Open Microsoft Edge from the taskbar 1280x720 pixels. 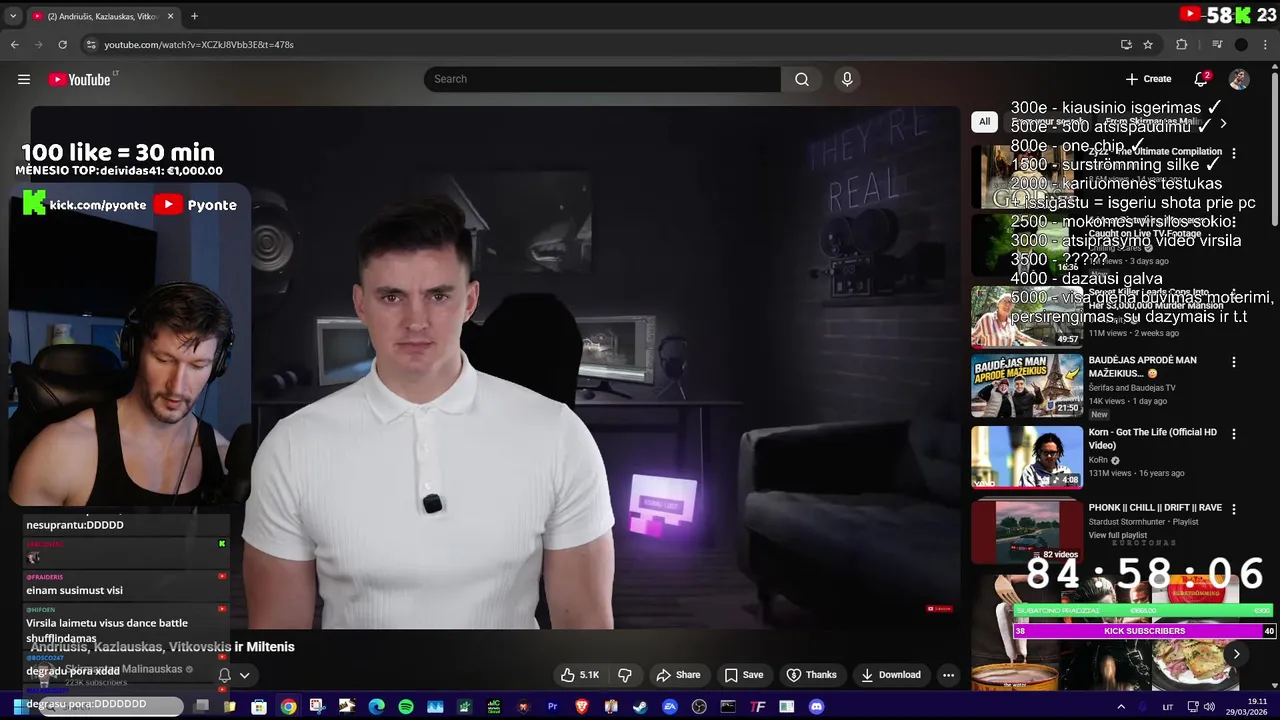point(376,707)
